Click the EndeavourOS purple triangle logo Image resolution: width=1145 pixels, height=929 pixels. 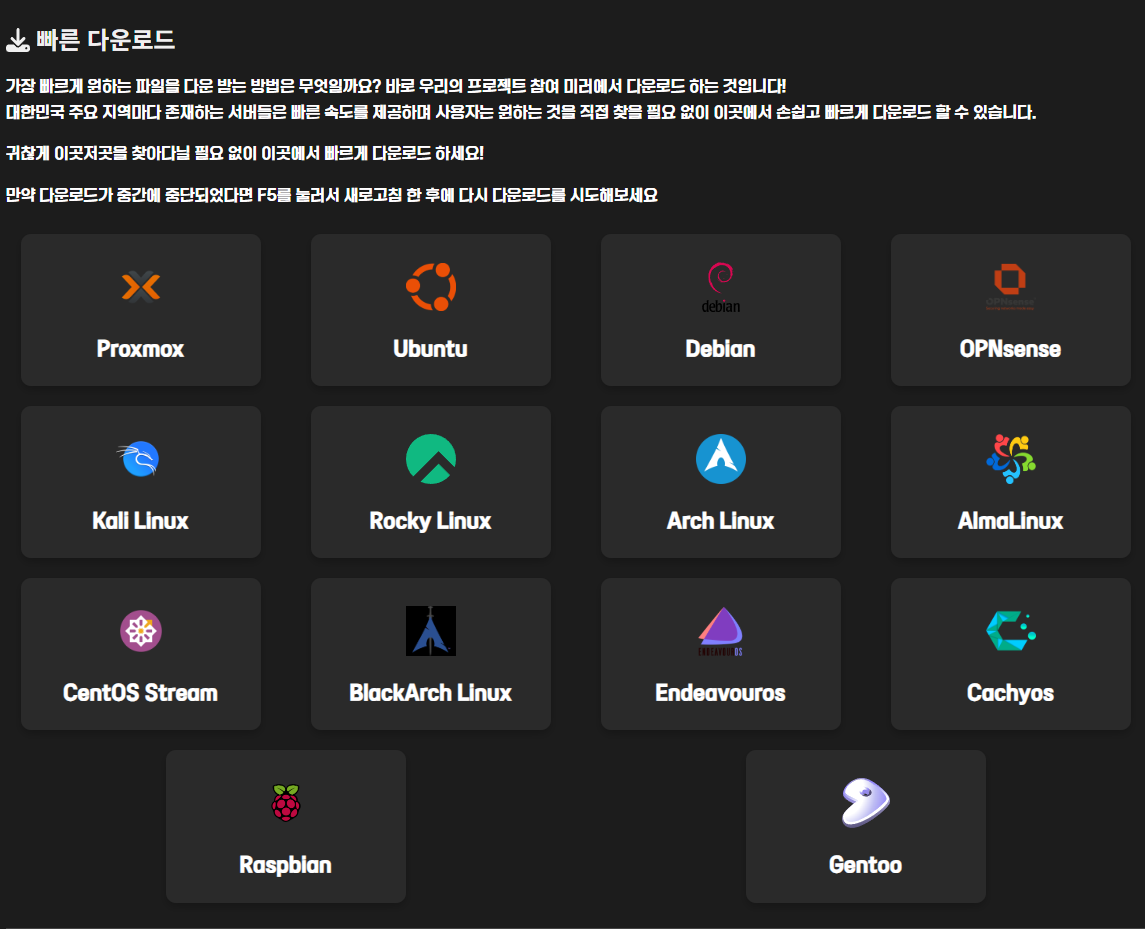(x=721, y=631)
